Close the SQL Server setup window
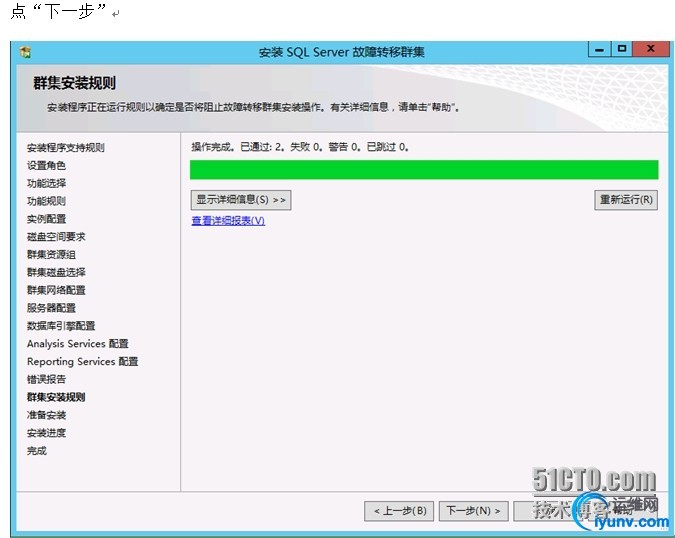675x538 pixels. [x=651, y=49]
